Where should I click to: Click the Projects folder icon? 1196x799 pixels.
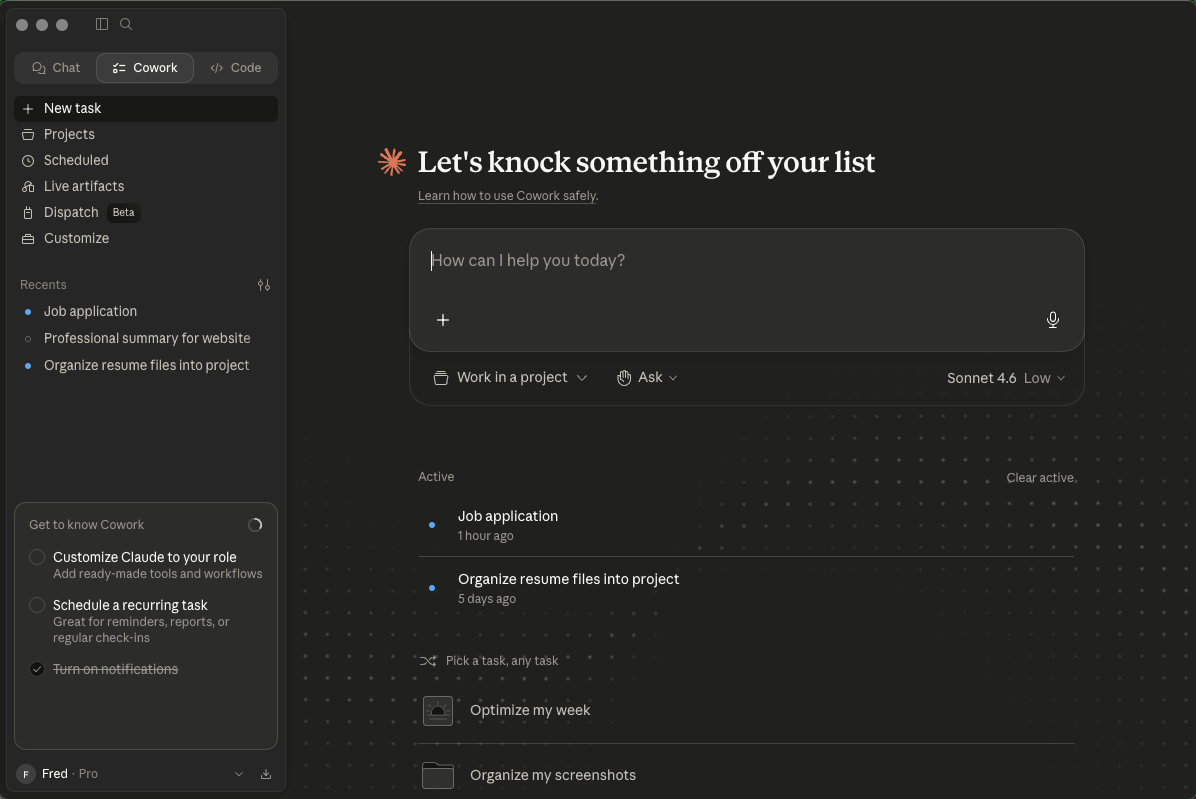tap(28, 134)
